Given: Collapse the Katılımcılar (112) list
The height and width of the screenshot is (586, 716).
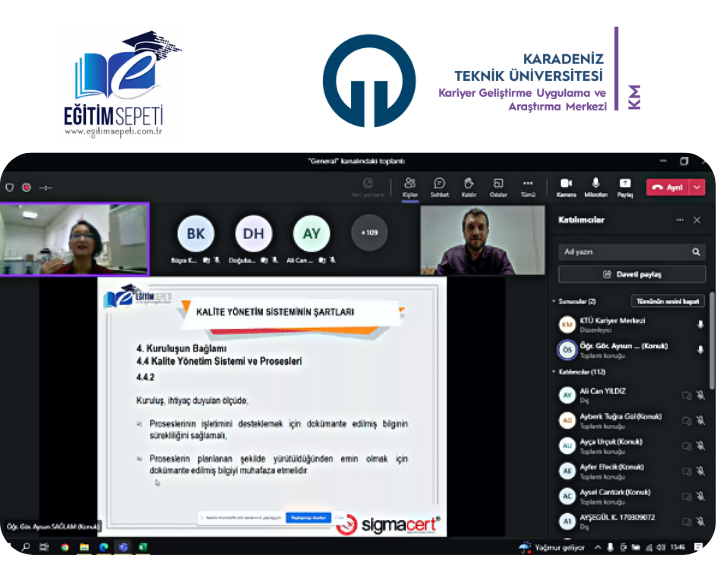Looking at the screenshot, I should pyautogui.click(x=554, y=371).
